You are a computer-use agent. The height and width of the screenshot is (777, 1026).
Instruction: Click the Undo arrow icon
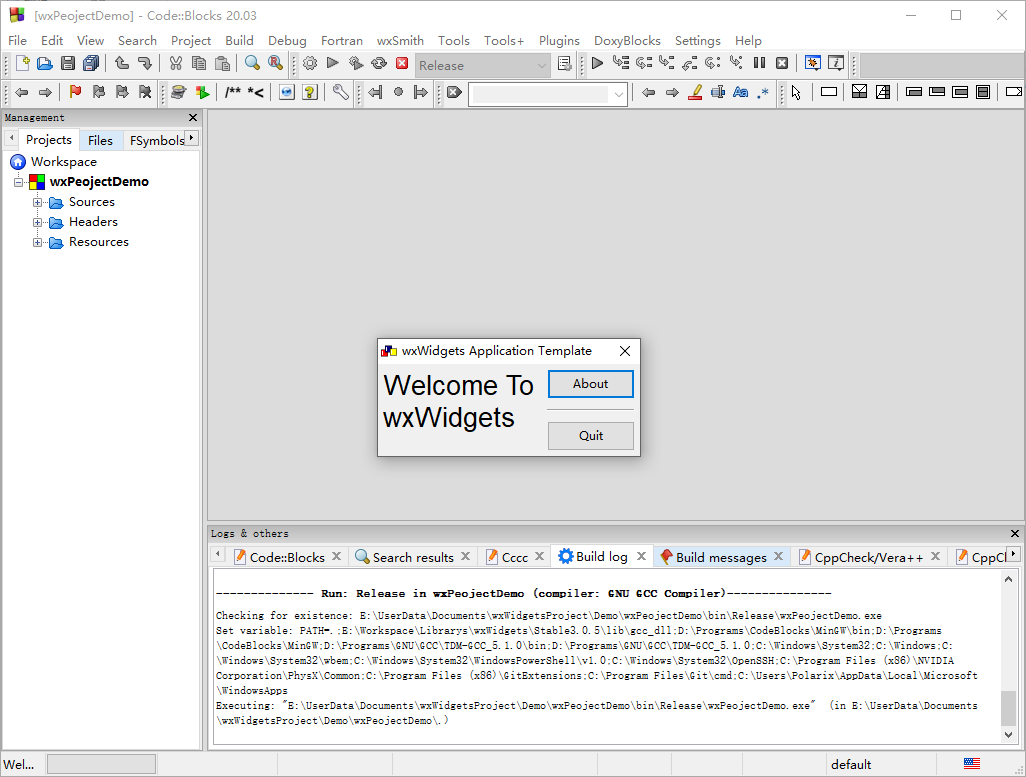(122, 63)
